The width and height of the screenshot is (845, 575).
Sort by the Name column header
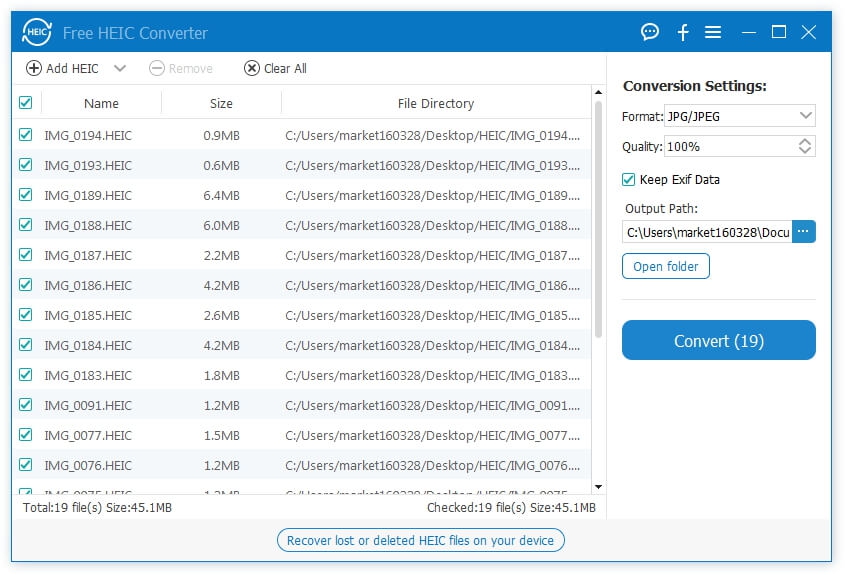101,103
